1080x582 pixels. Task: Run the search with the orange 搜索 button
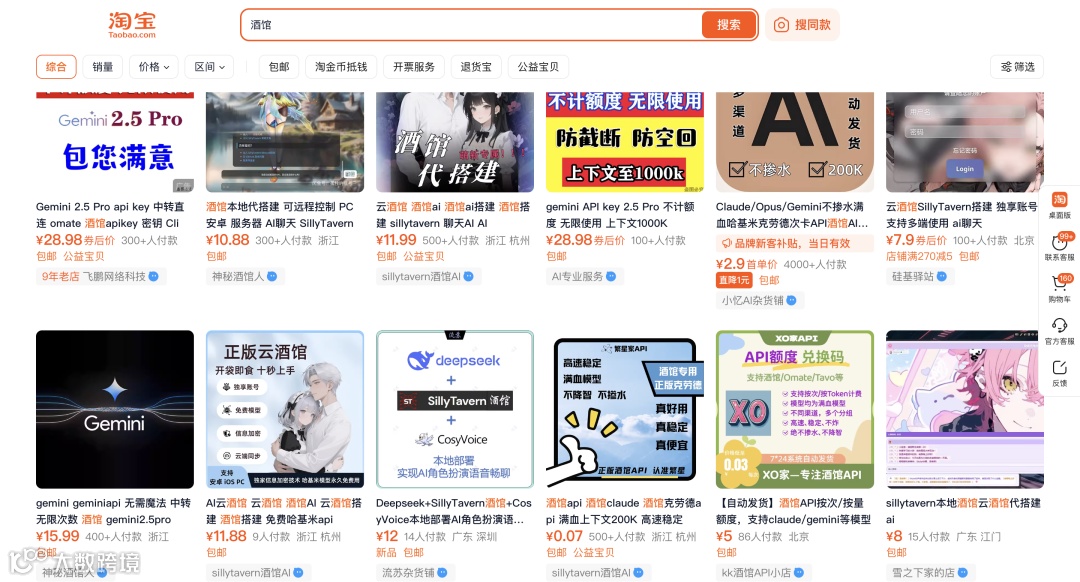click(729, 25)
